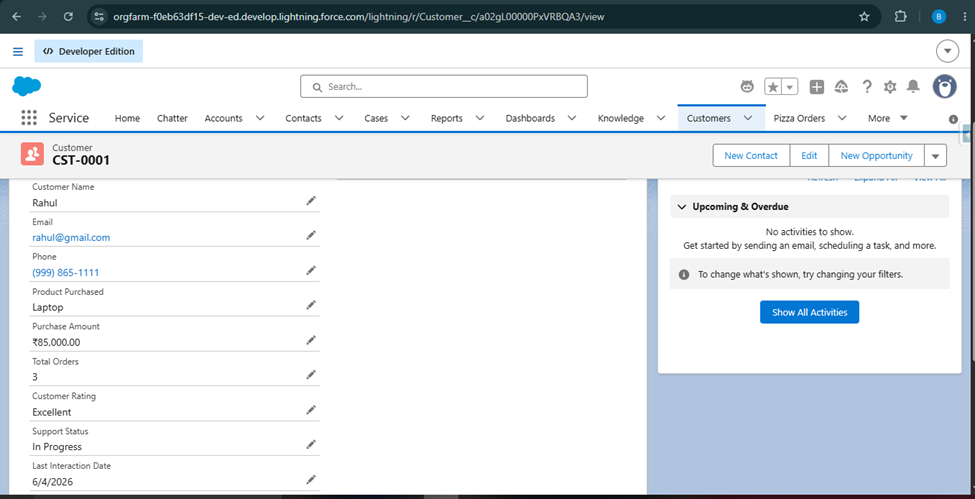Click the circled dropdown beside Developer Edition
This screenshot has width=975, height=499.
(x=948, y=51)
